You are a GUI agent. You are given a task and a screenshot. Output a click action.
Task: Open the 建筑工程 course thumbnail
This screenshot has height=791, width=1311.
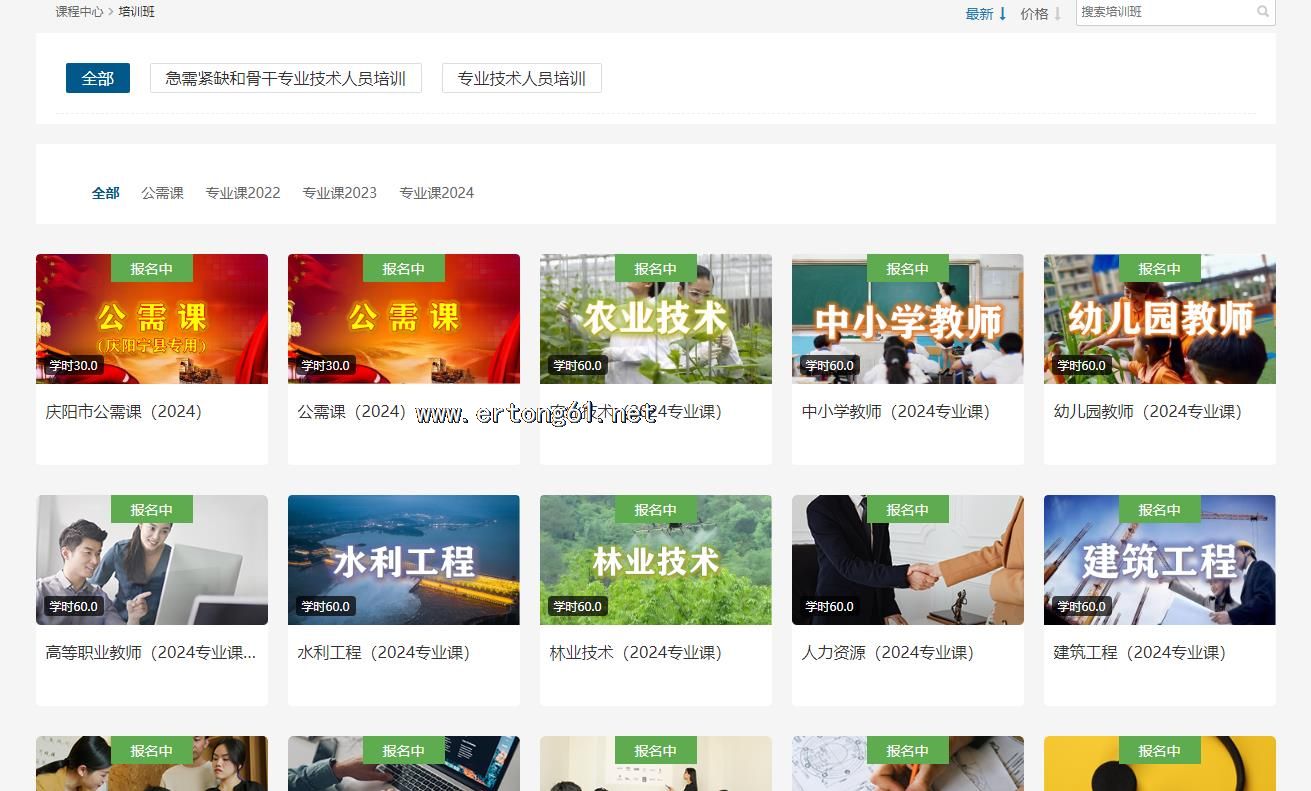pos(1159,561)
